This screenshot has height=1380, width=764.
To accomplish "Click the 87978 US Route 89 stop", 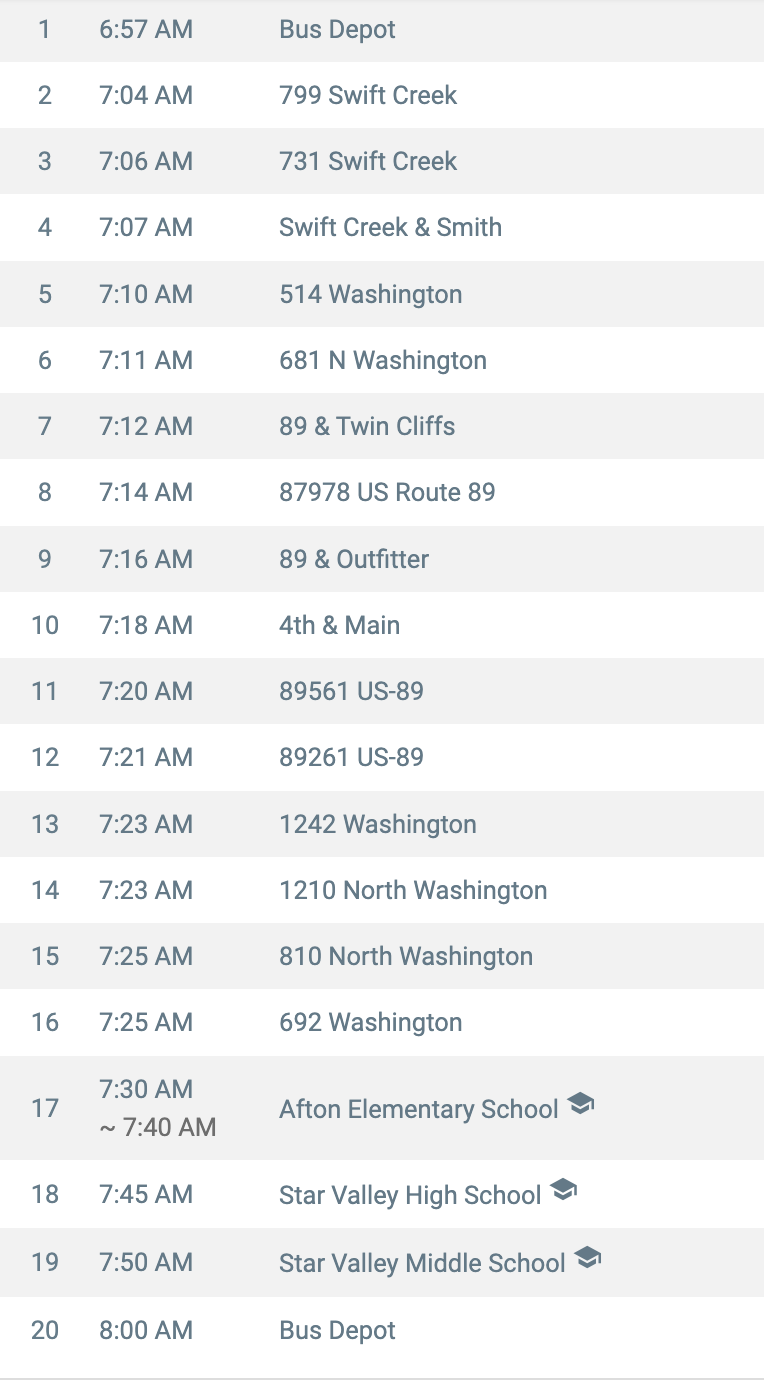I will [x=386, y=493].
